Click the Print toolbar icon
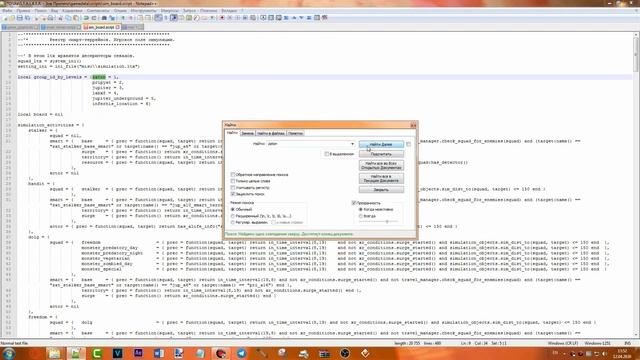Viewport: 640px width, 360px height. pos(50,18)
